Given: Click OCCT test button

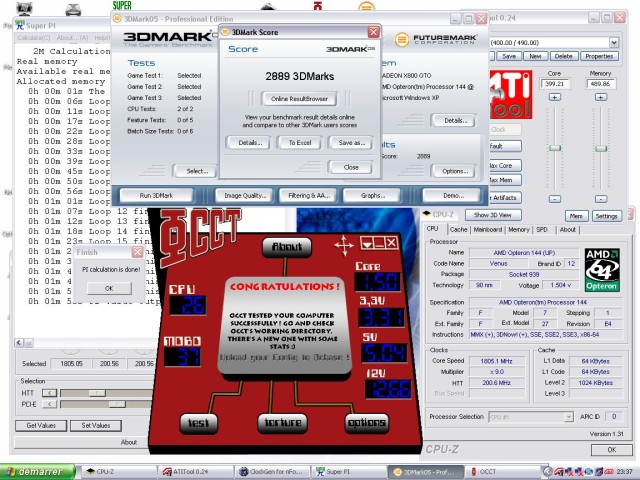Looking at the screenshot, I should pyautogui.click(x=199, y=423).
